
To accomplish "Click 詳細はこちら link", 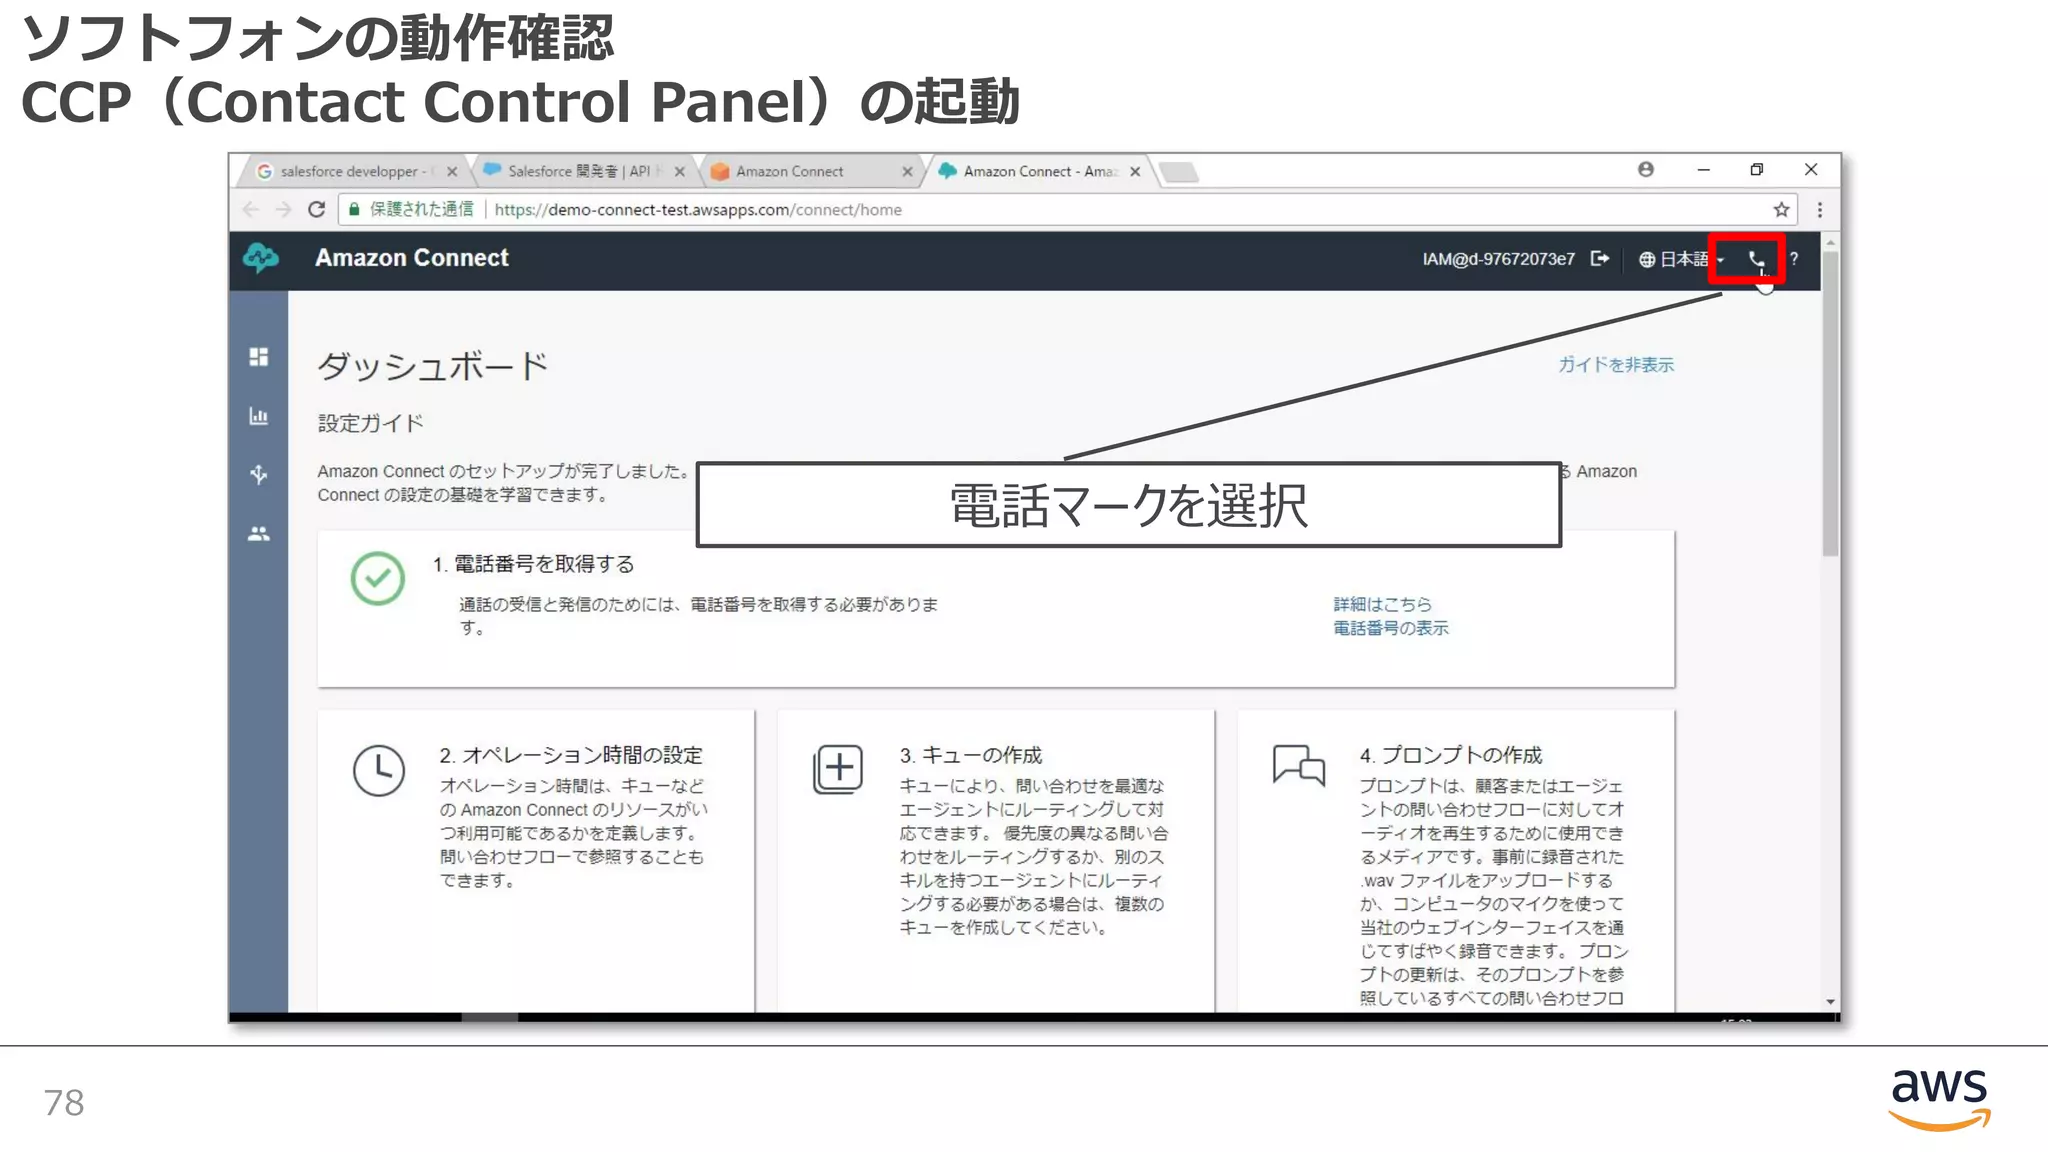I will pyautogui.click(x=1382, y=604).
